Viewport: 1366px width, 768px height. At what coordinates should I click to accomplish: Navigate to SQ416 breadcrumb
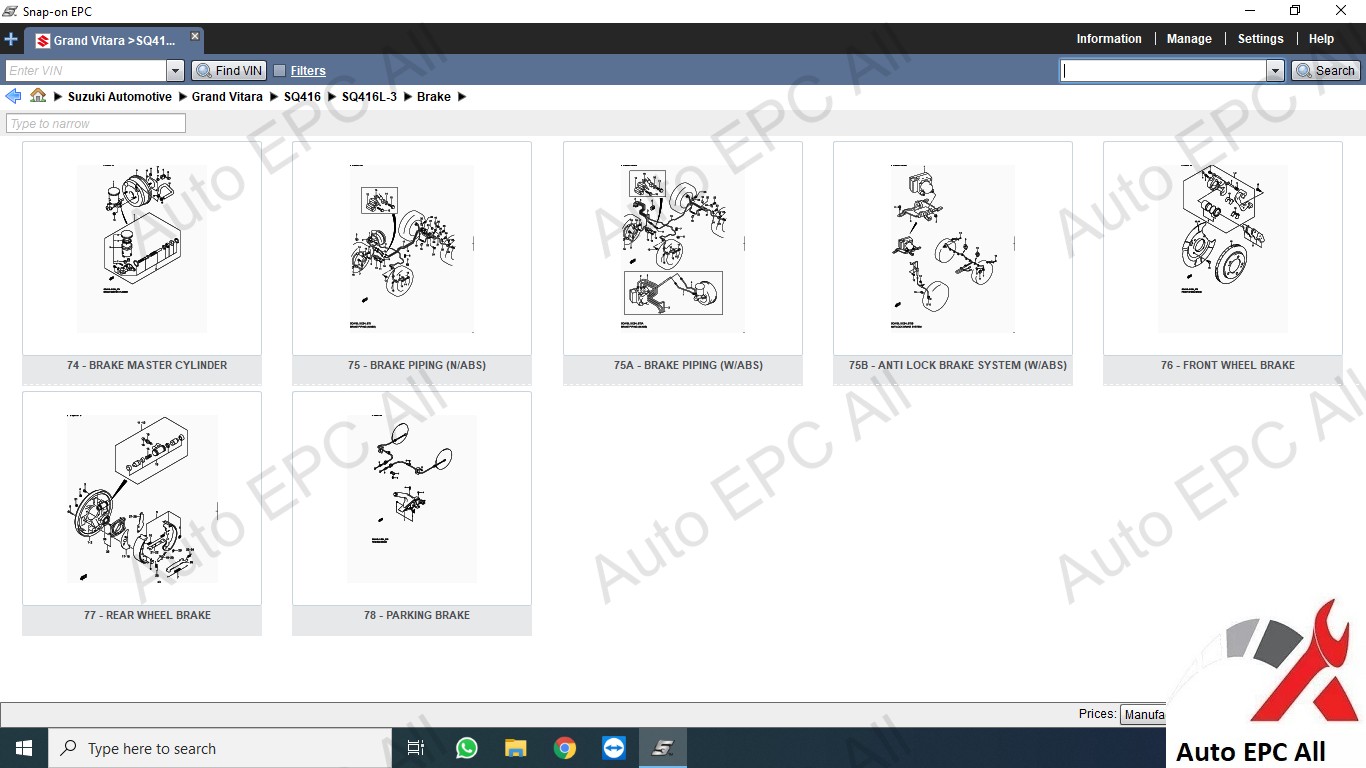click(302, 97)
